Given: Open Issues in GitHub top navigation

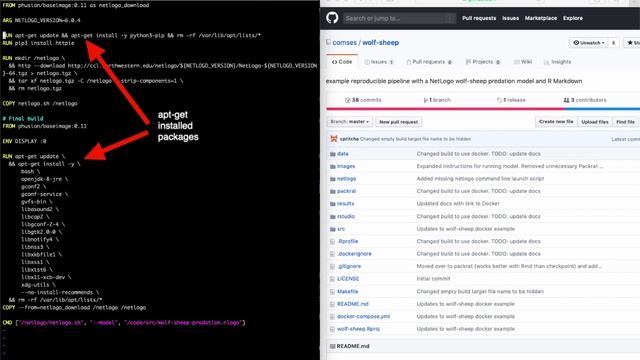Looking at the screenshot, I should pos(510,18).
